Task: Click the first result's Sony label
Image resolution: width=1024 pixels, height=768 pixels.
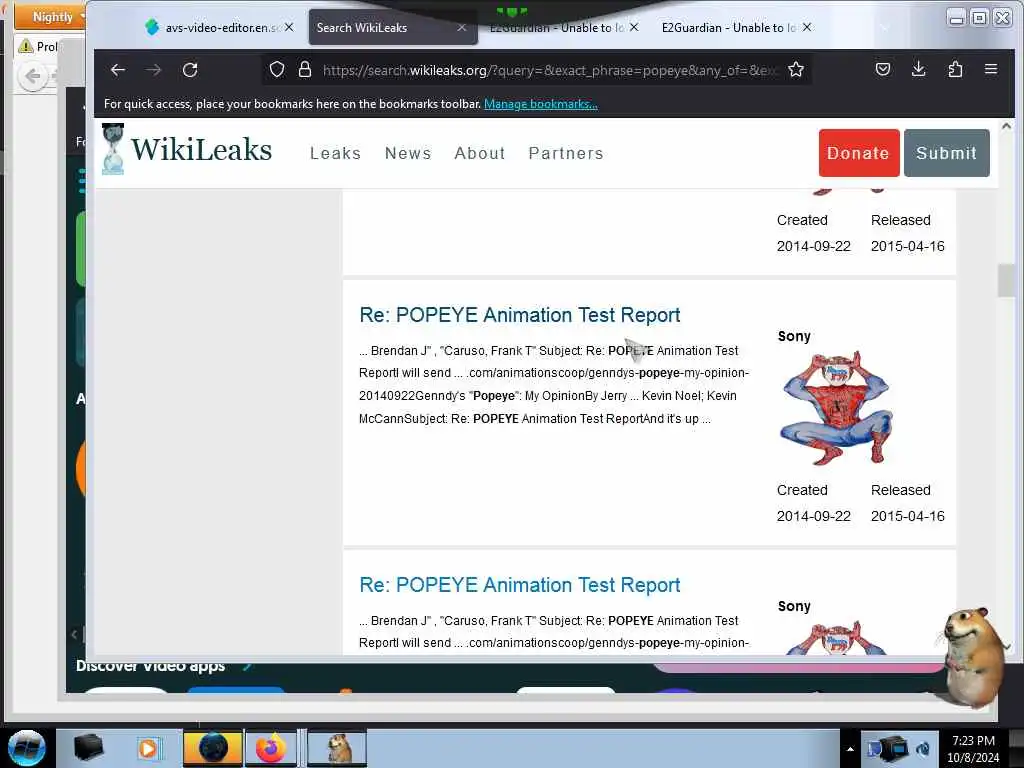Action: click(x=794, y=336)
